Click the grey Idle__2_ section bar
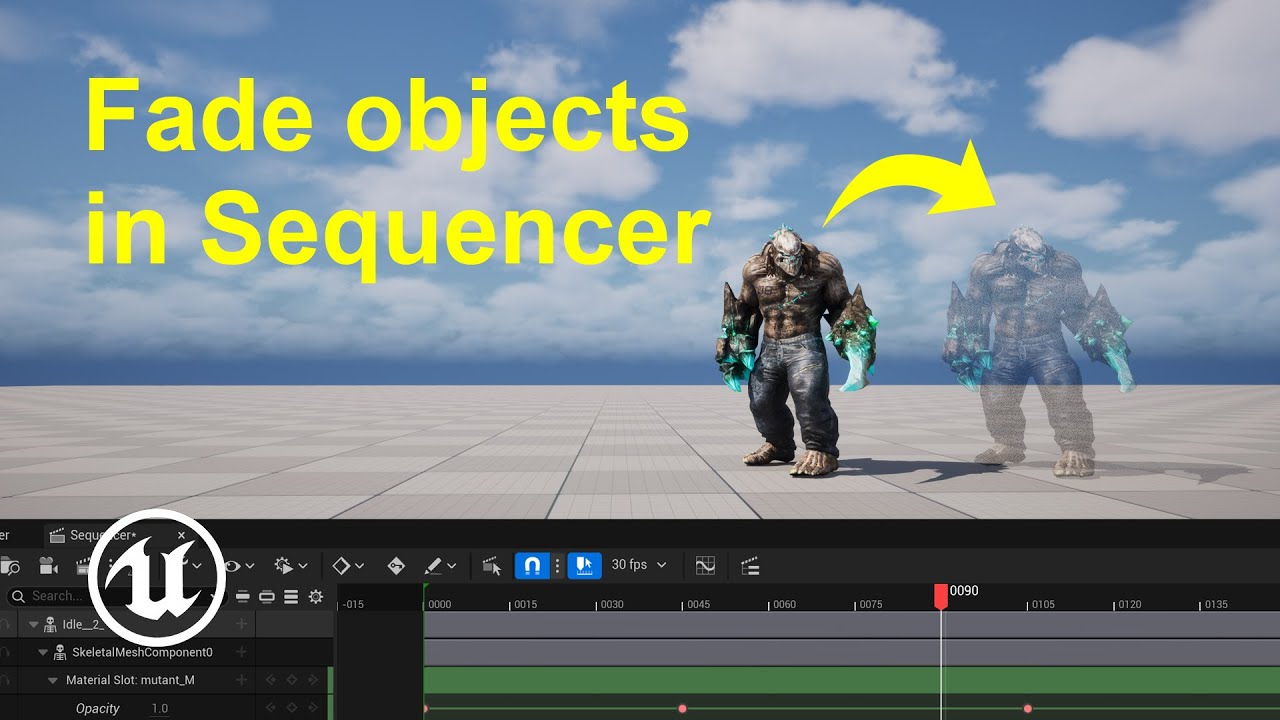Screen dimensions: 1280x720 pos(852,625)
